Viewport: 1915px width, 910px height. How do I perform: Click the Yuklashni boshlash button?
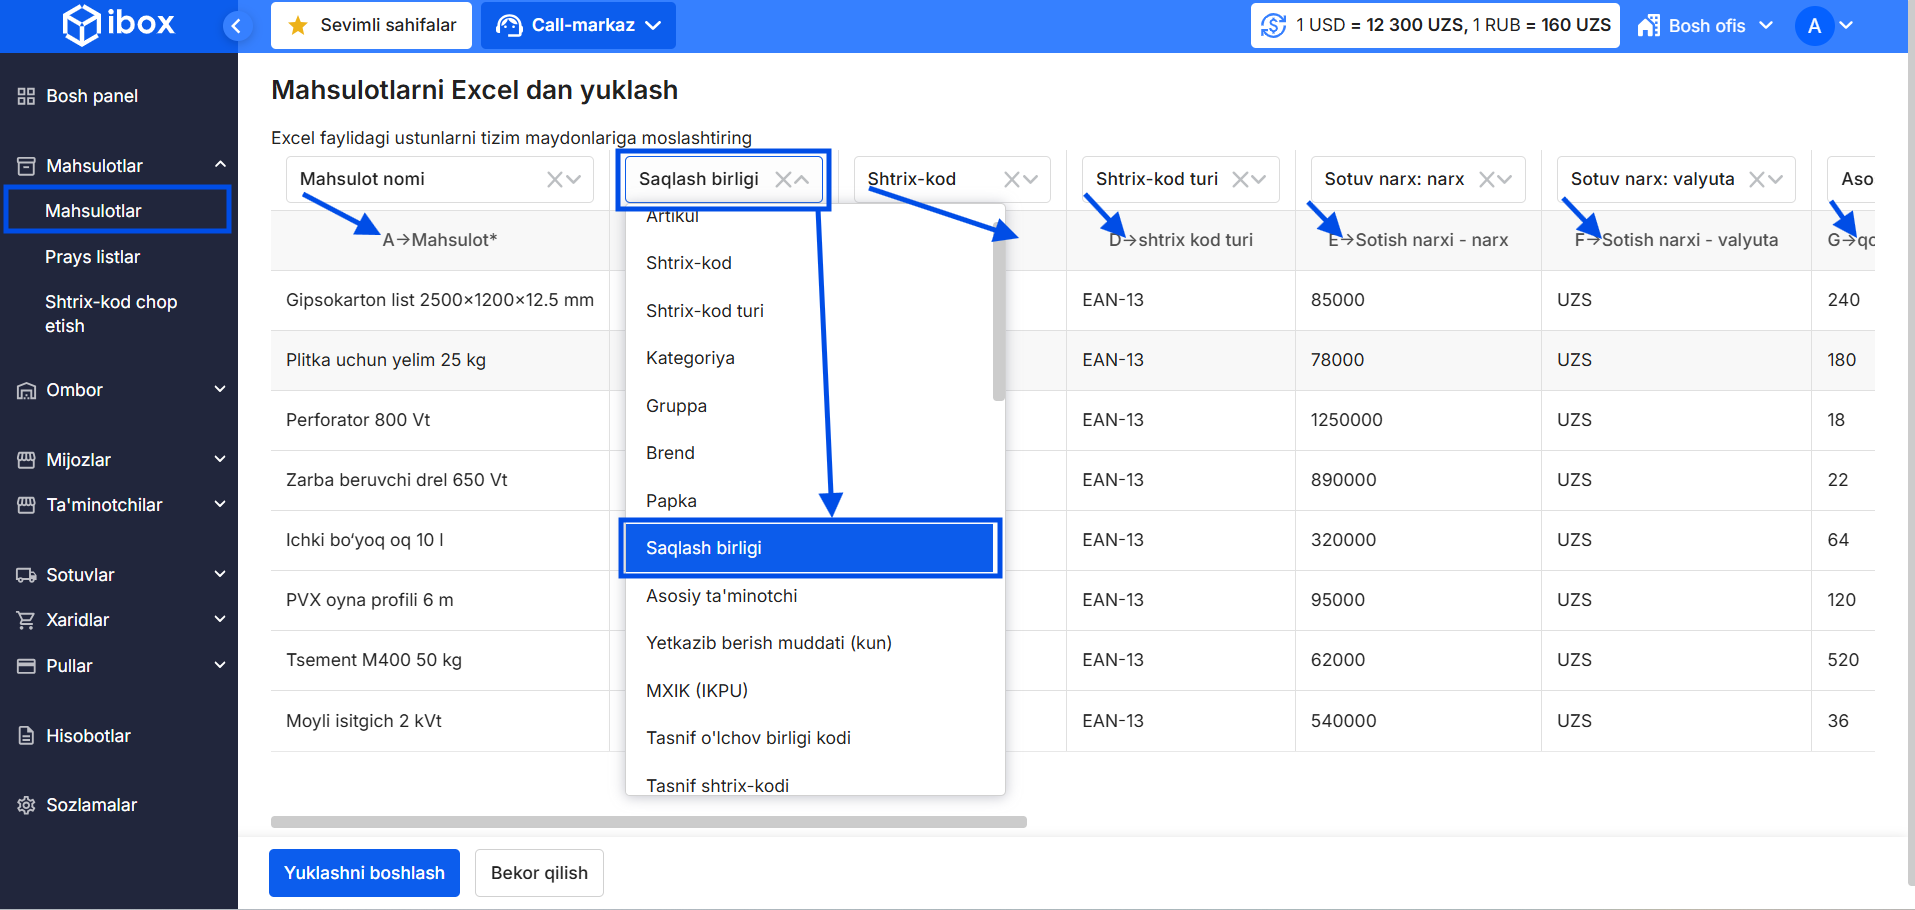[364, 873]
